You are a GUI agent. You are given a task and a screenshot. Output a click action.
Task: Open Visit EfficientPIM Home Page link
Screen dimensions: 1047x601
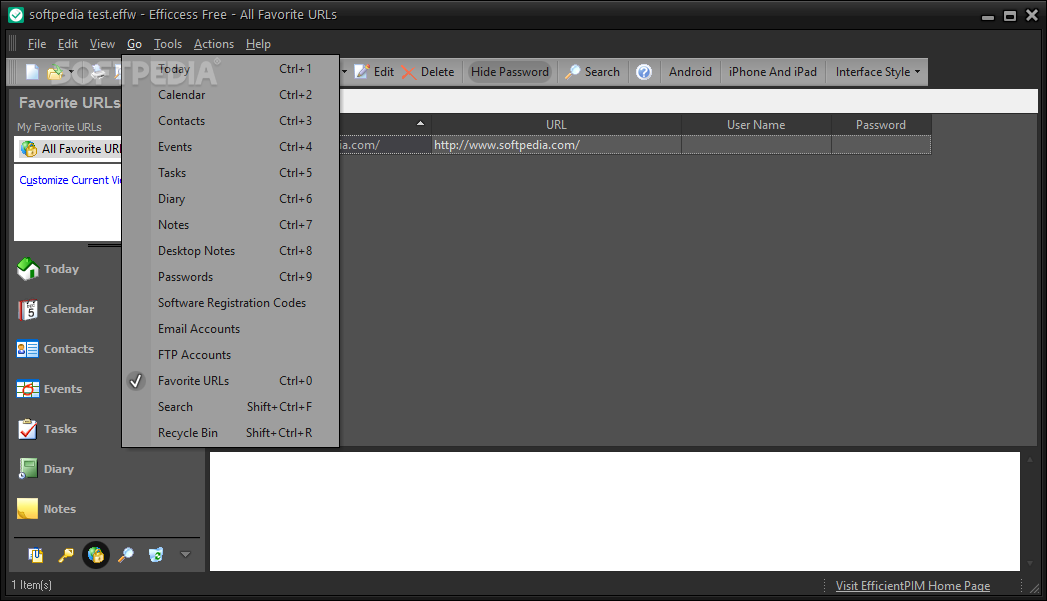pos(913,586)
